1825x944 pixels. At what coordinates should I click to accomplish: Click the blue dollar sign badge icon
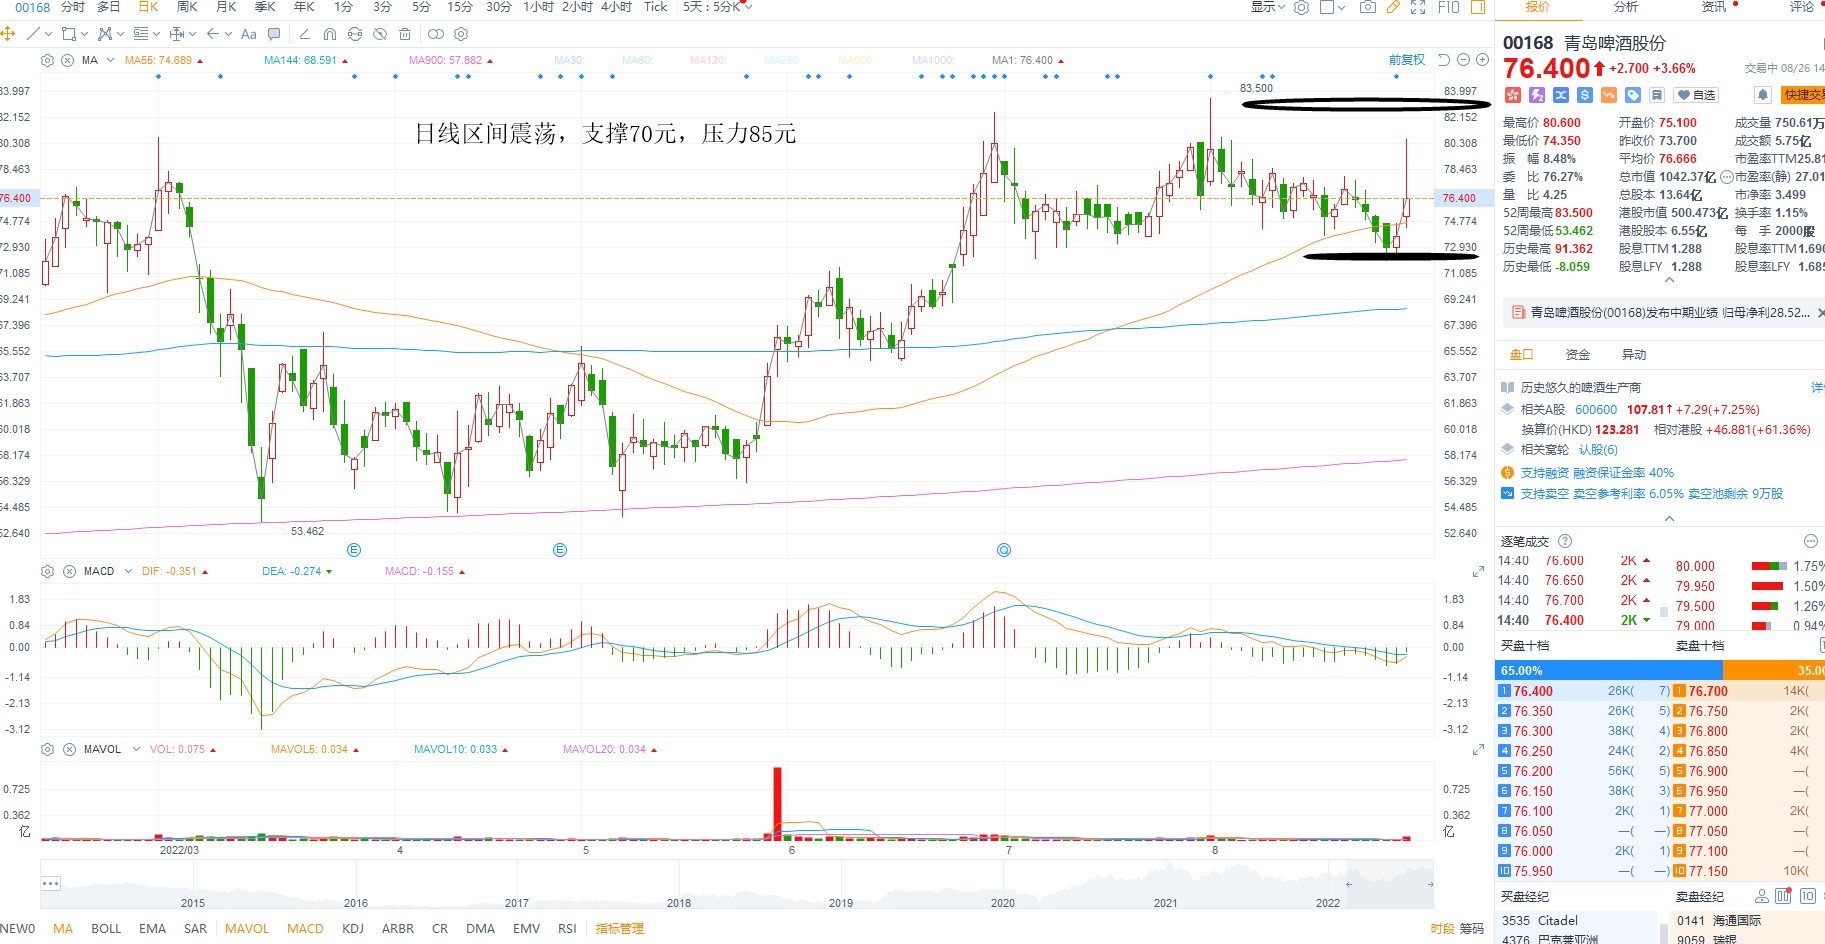click(1585, 95)
